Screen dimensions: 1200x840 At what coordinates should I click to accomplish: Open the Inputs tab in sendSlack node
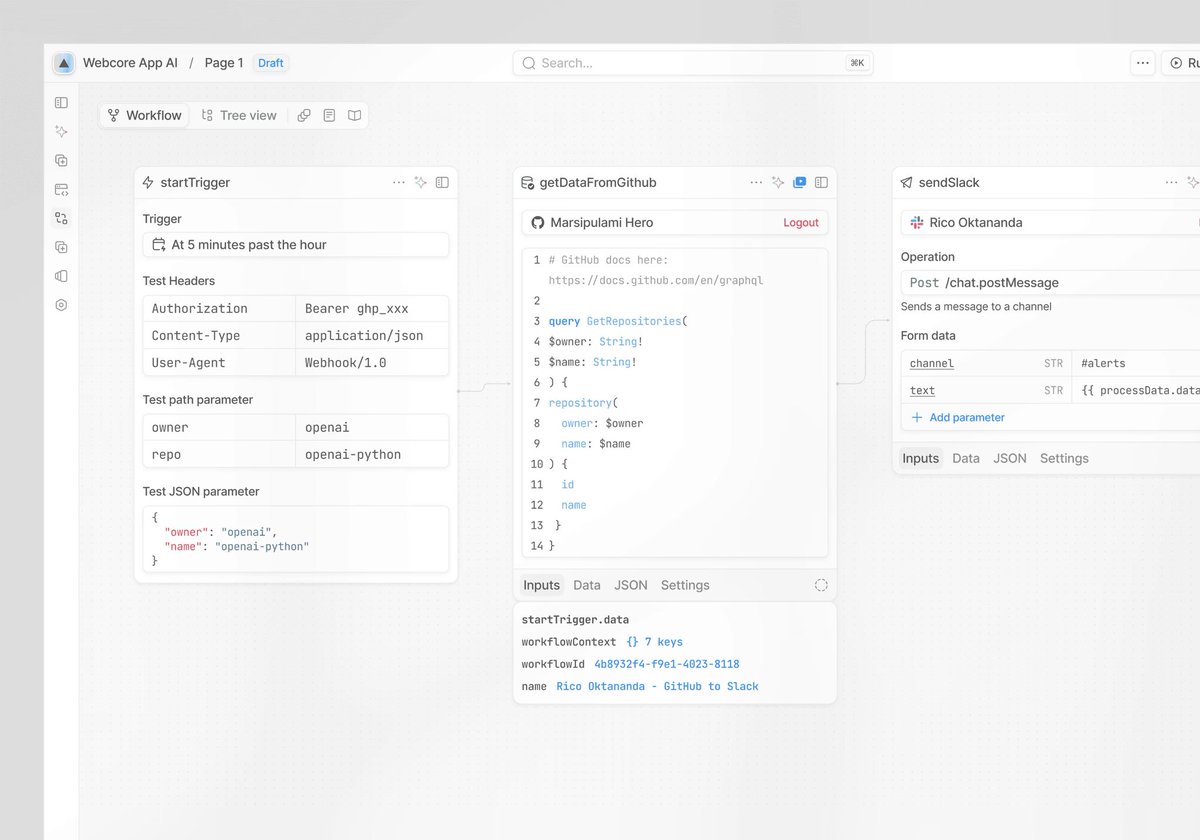920,458
